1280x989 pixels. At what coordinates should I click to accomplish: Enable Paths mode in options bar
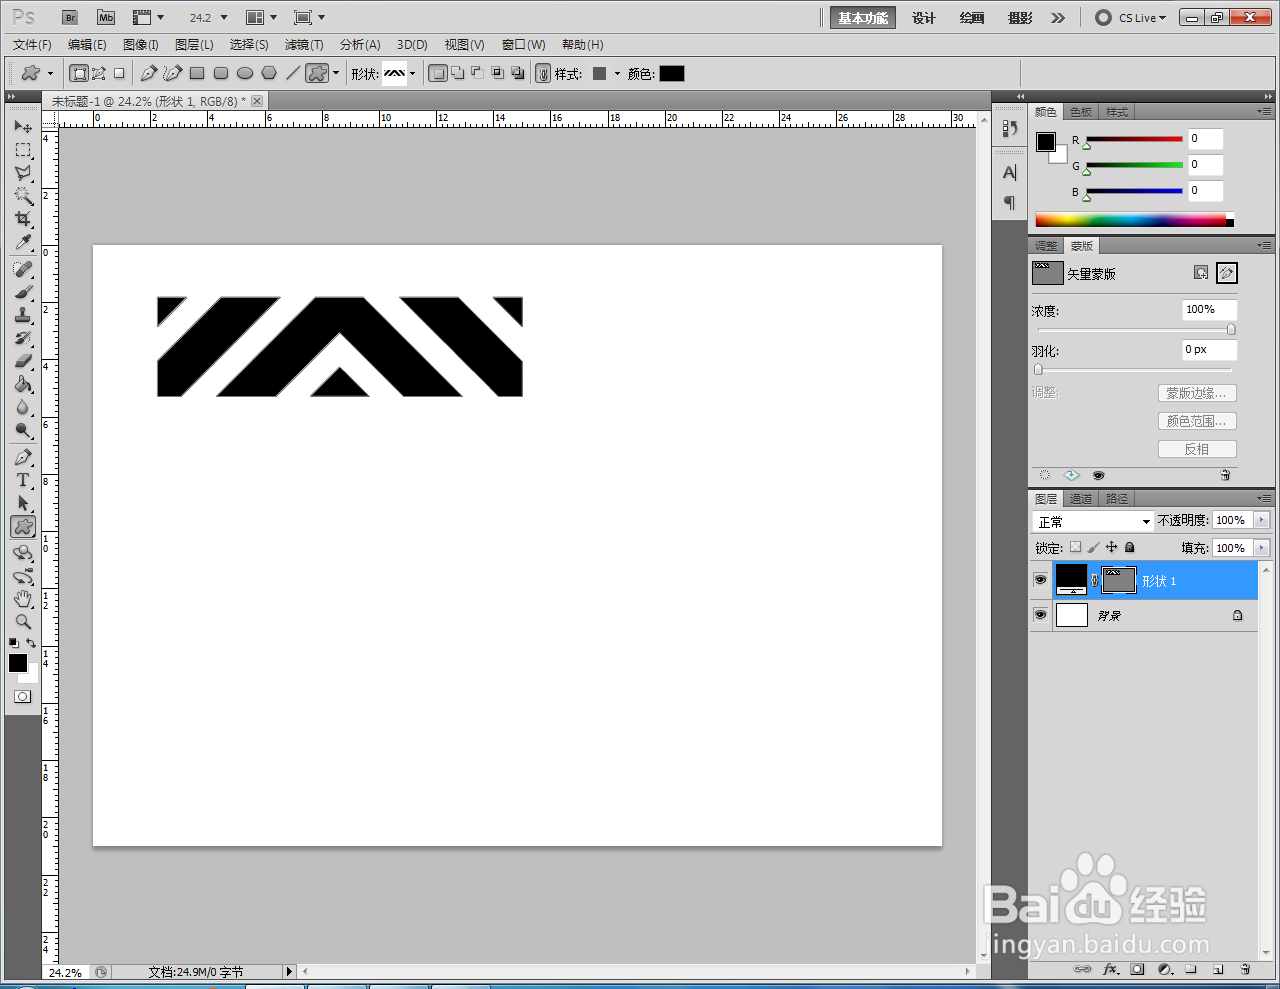pos(99,73)
